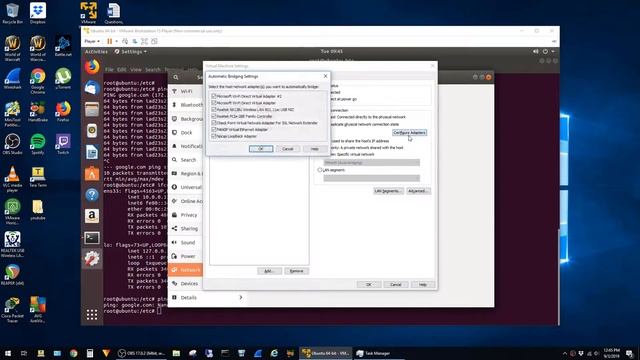Open the Ubuntu Activities overview
The image size is (640, 360).
point(96,52)
